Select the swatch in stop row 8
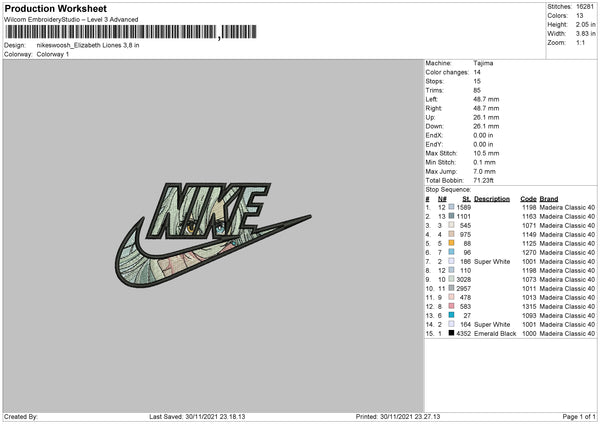This screenshot has width=600, height=424. click(x=452, y=270)
